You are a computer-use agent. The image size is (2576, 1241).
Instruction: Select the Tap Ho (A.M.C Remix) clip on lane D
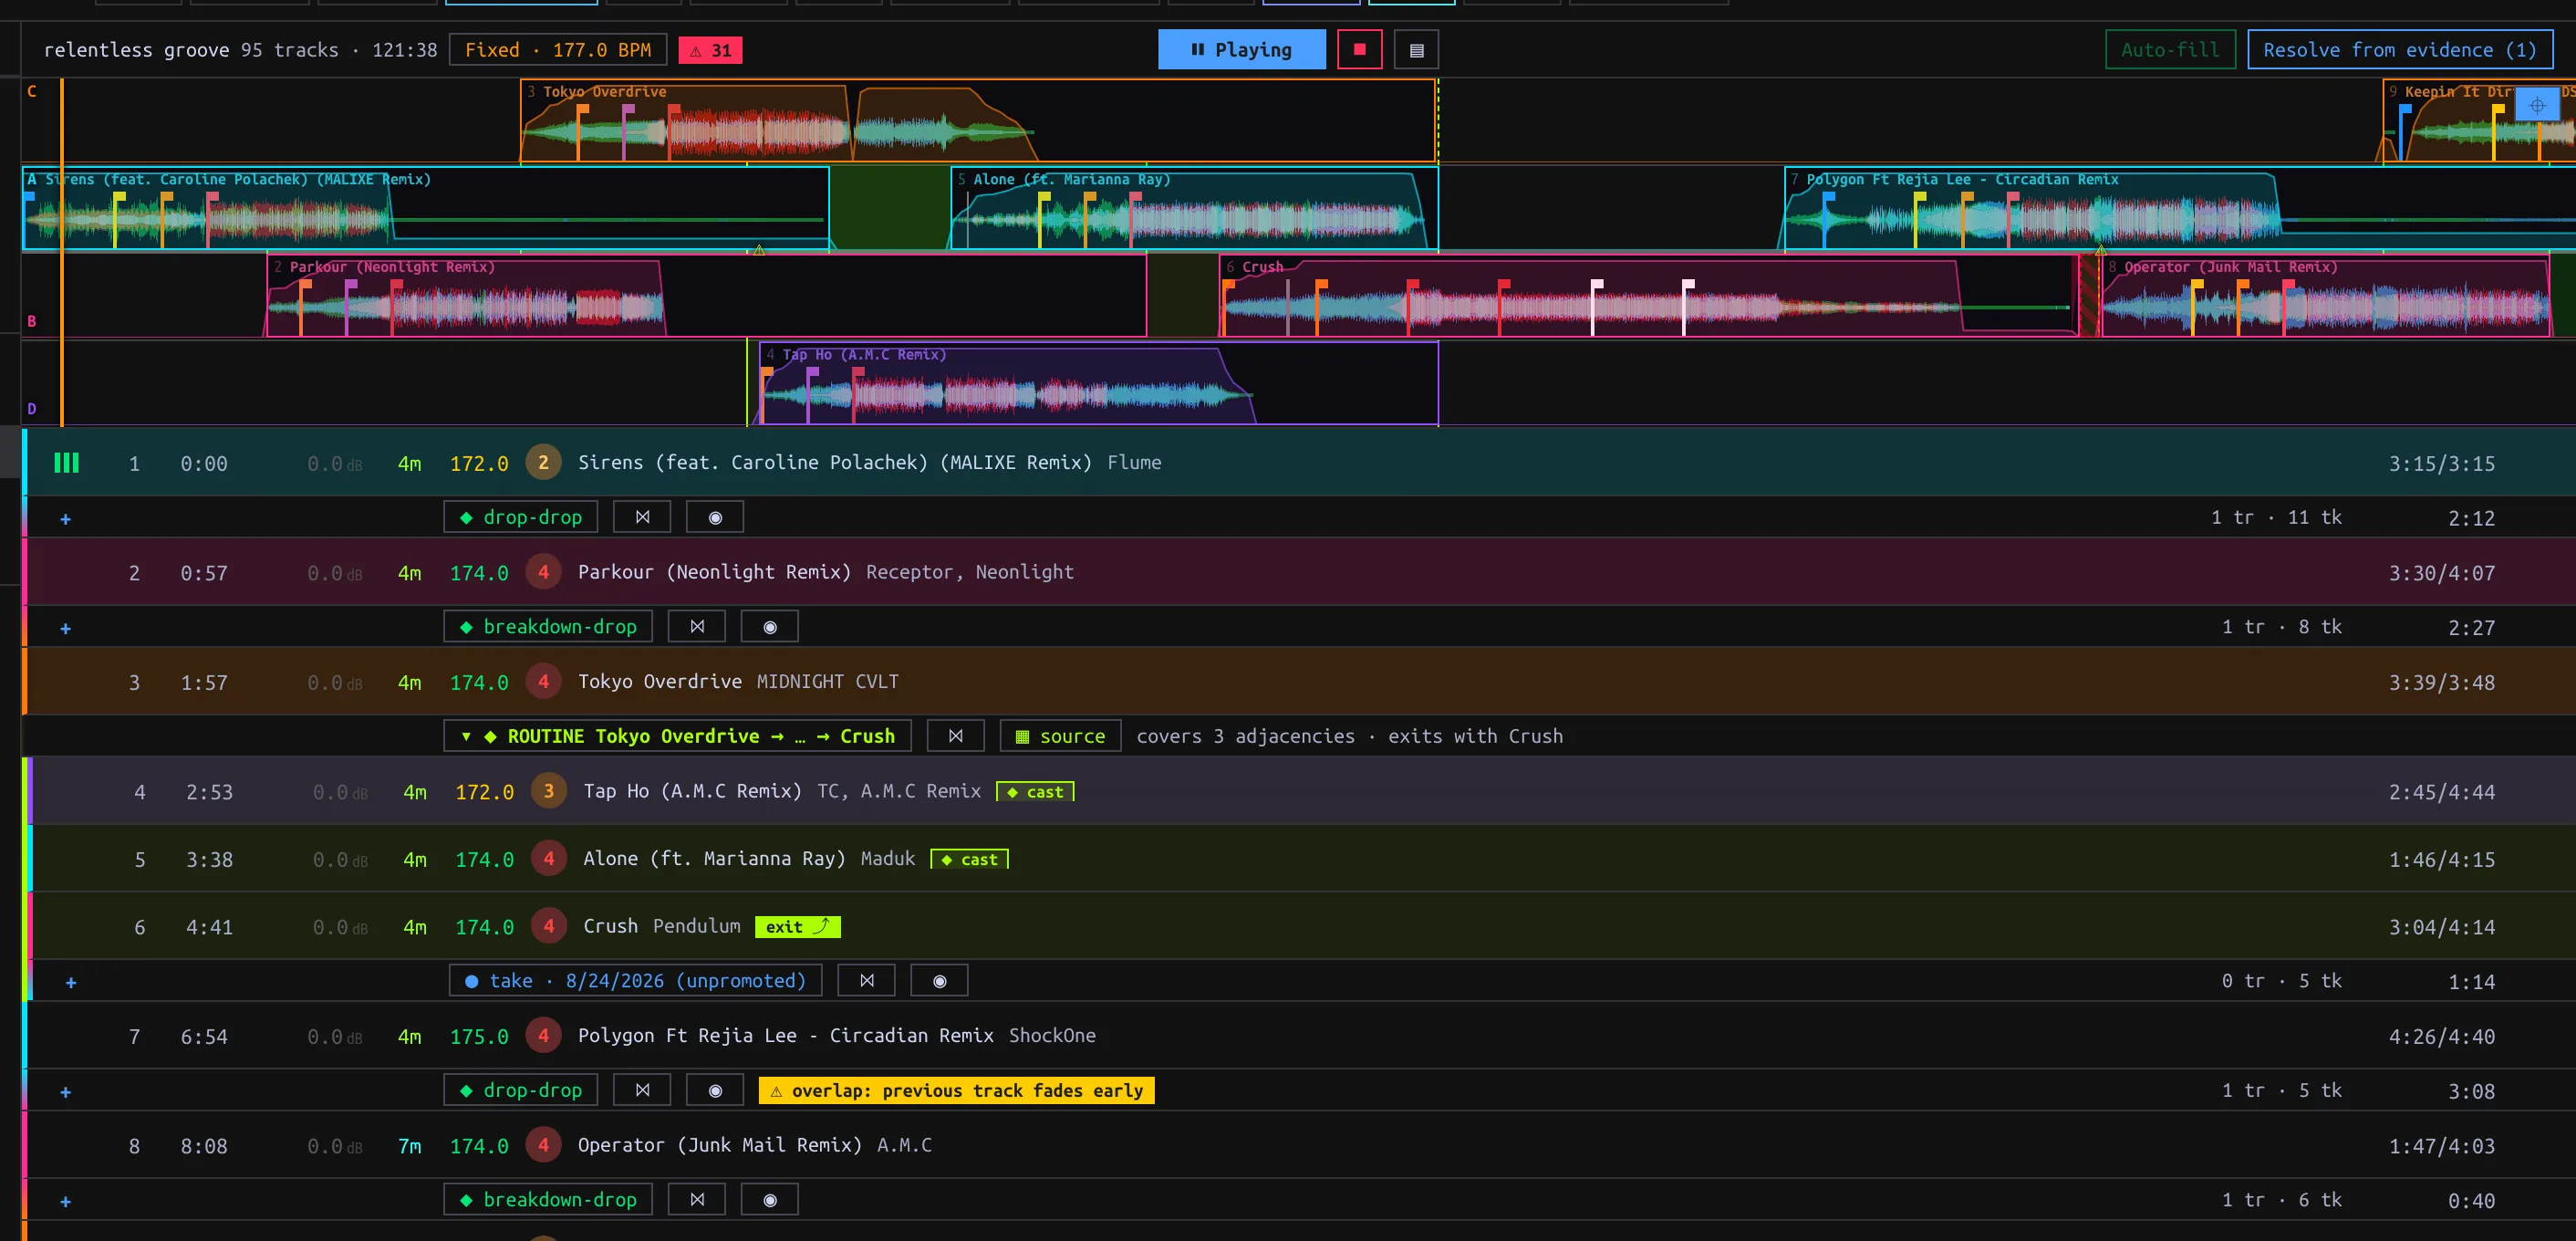tap(1098, 384)
